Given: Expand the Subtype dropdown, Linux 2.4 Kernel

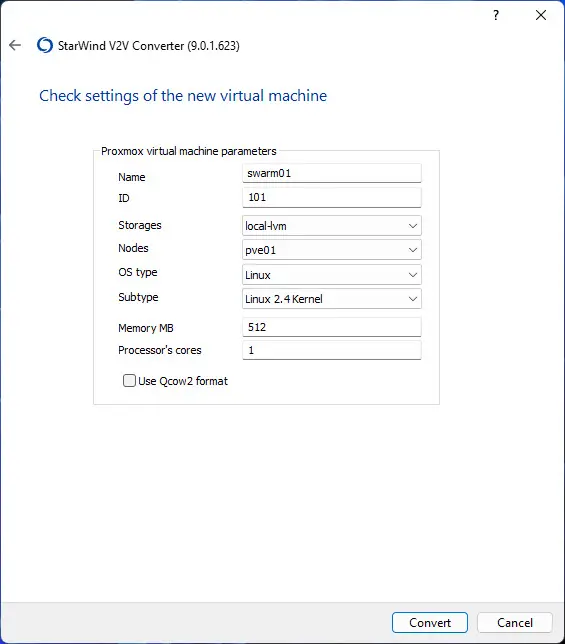Looking at the screenshot, I should click(x=332, y=299).
